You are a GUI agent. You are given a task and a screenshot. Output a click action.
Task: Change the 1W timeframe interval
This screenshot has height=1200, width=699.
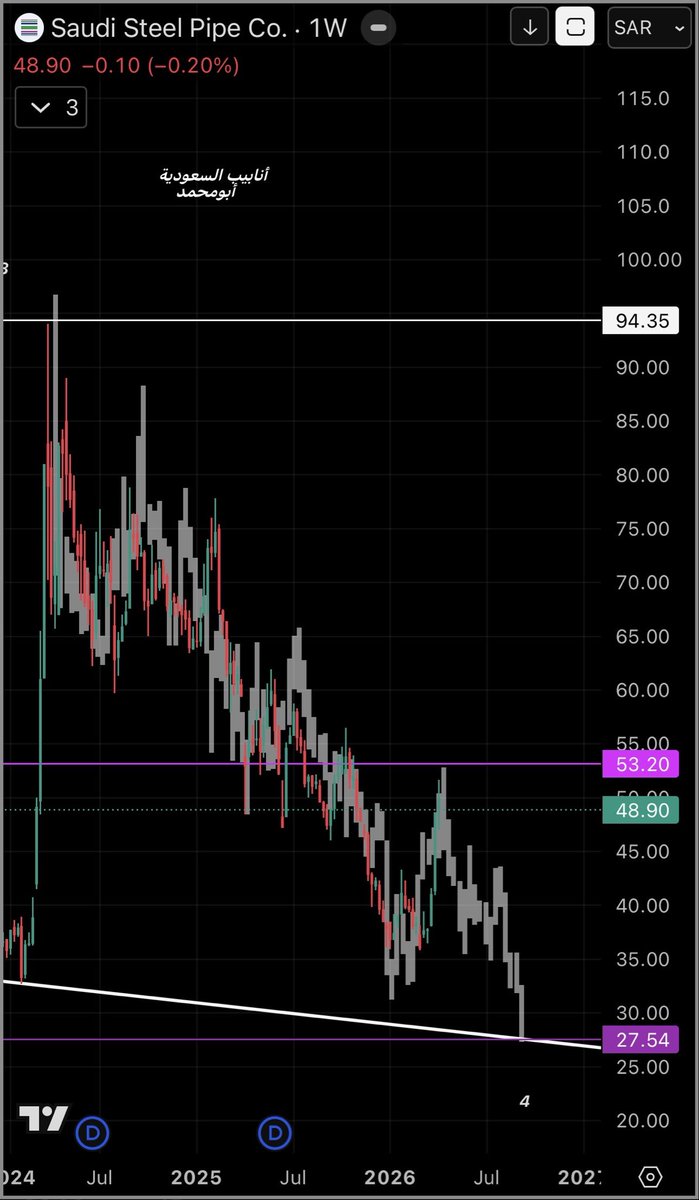328,28
